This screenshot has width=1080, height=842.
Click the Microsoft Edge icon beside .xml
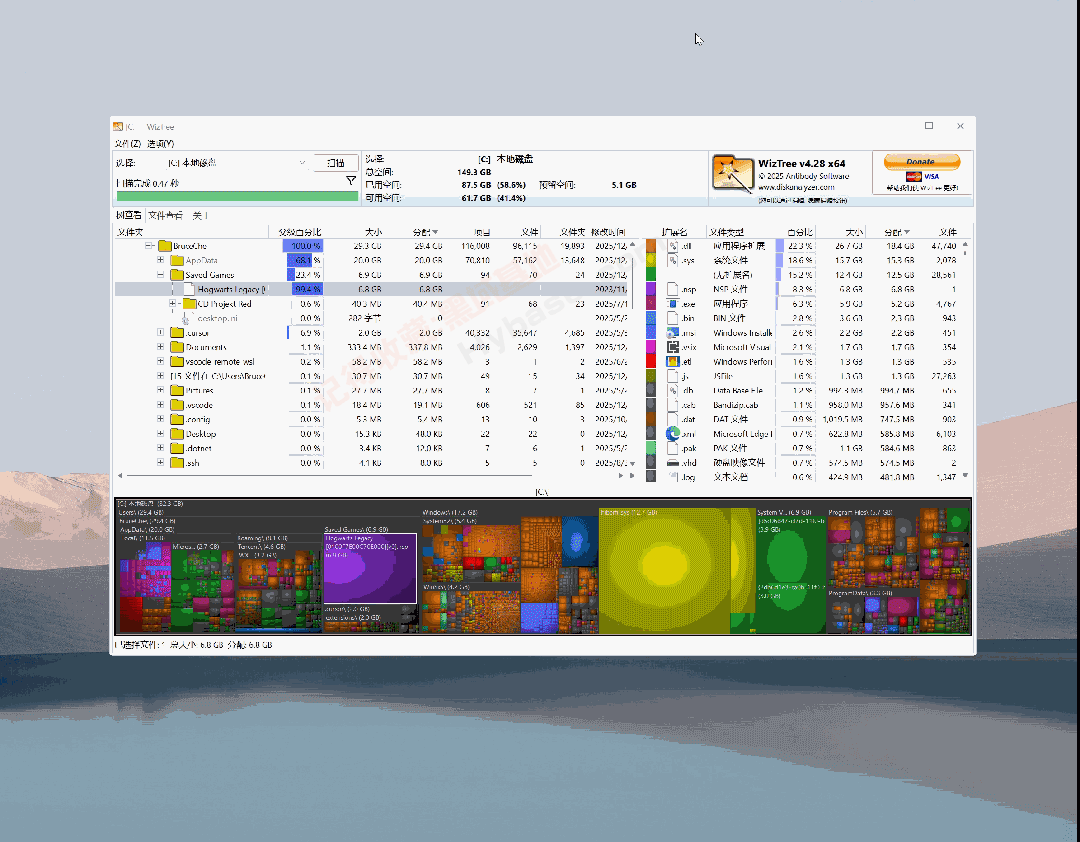point(674,433)
